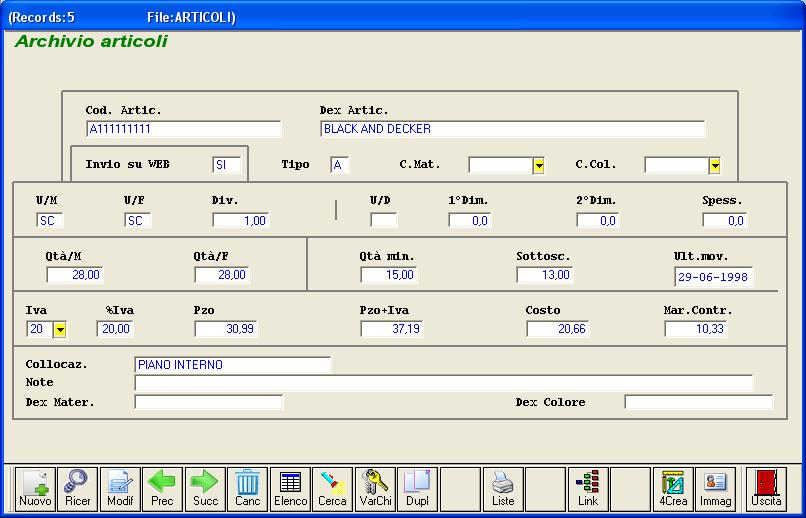Screen dimensions: 806x518
Task: Exit with the Uscita red door icon
Action: click(766, 489)
